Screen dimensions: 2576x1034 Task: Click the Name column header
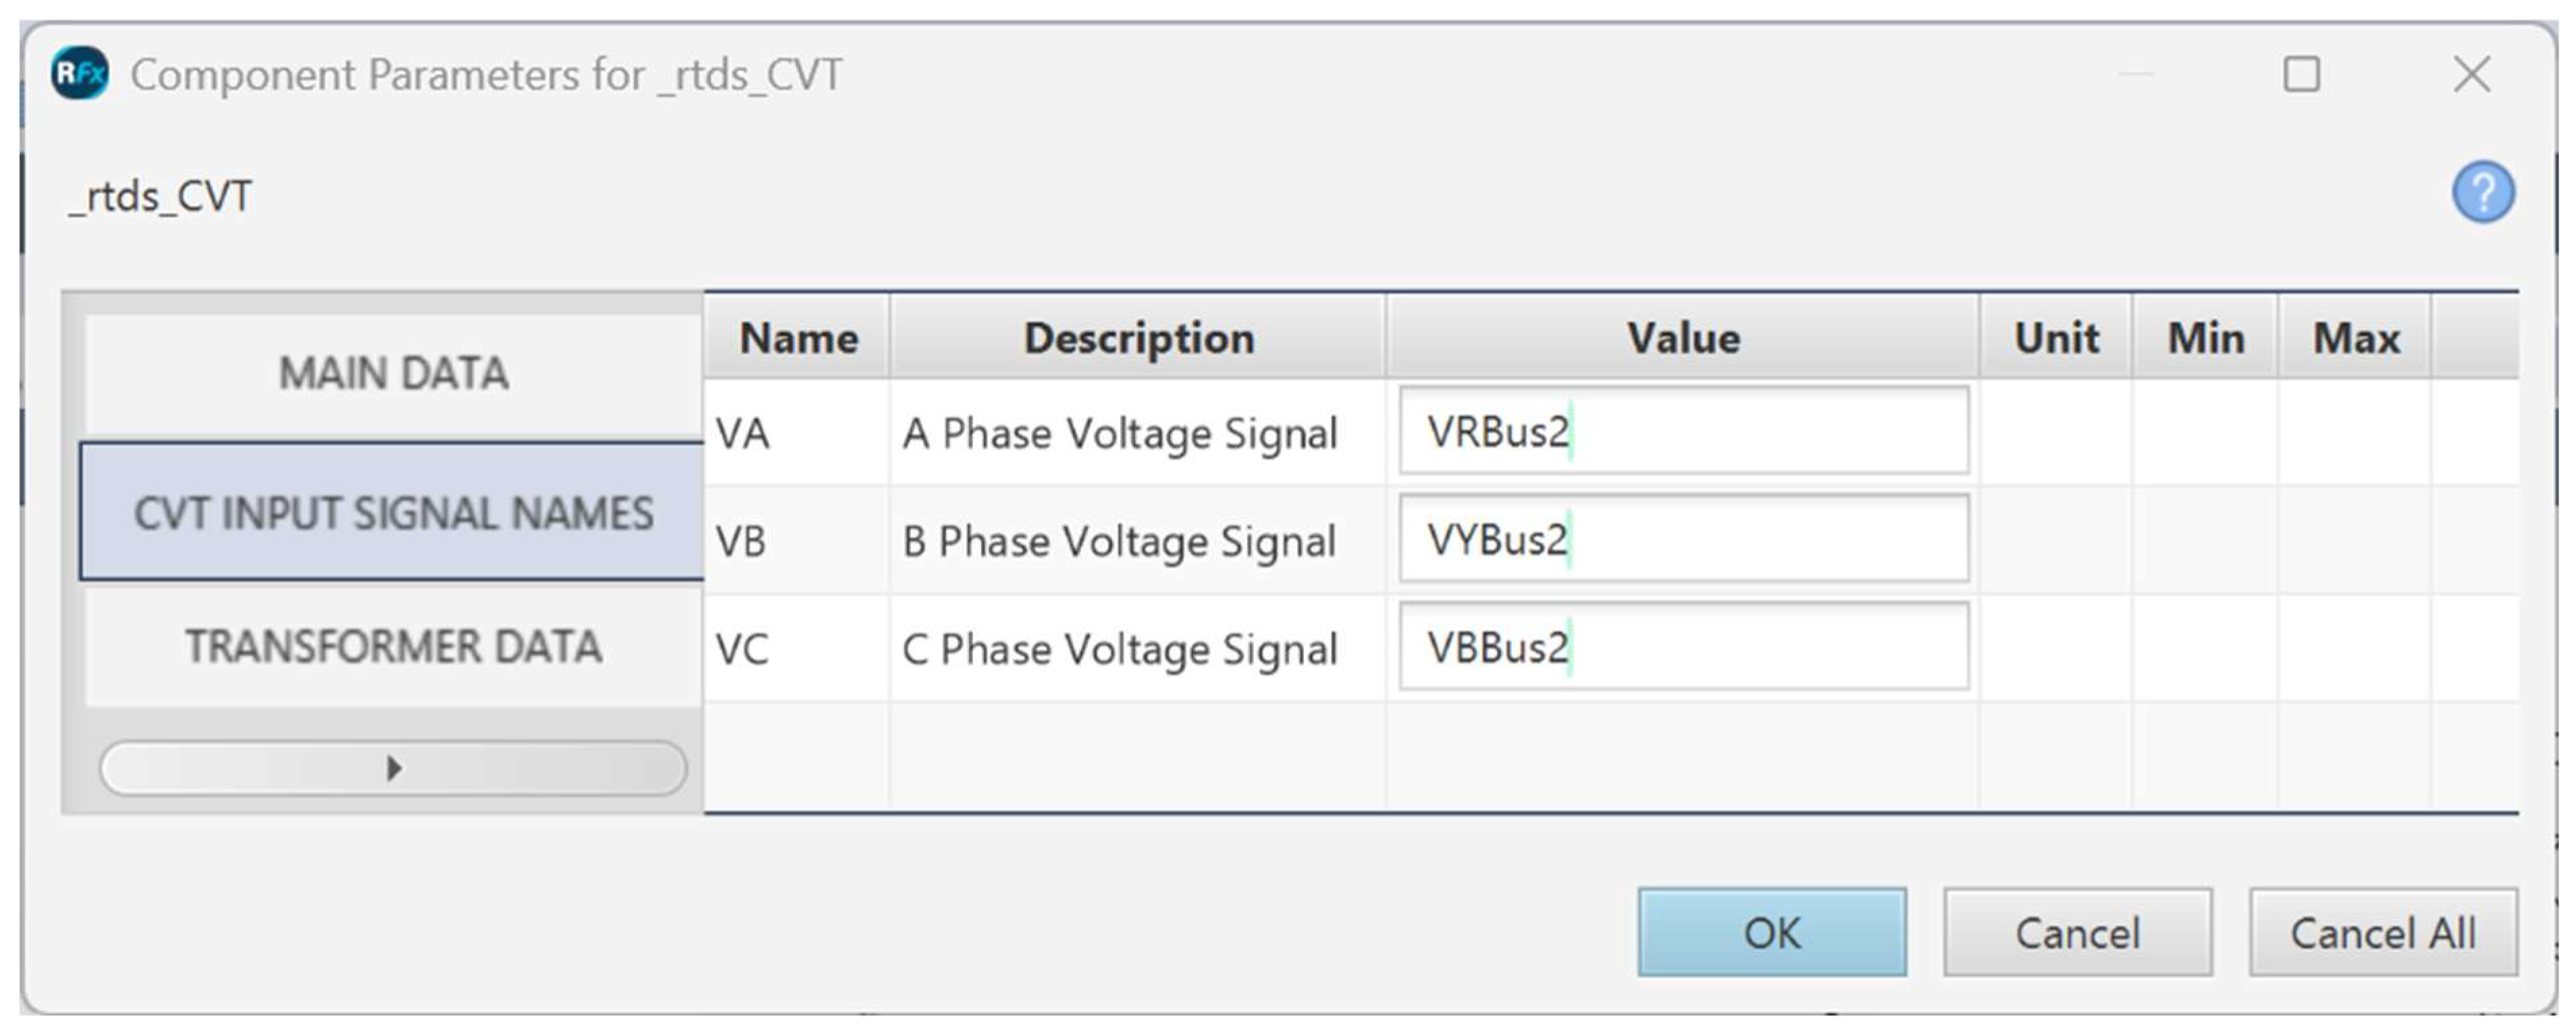797,338
